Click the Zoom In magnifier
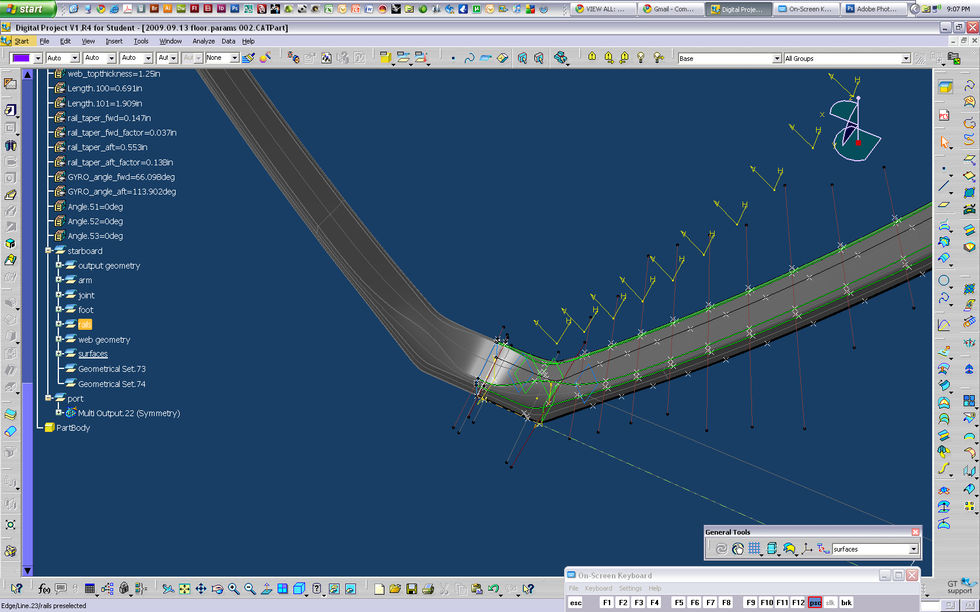The image size is (980, 612). (x=234, y=589)
